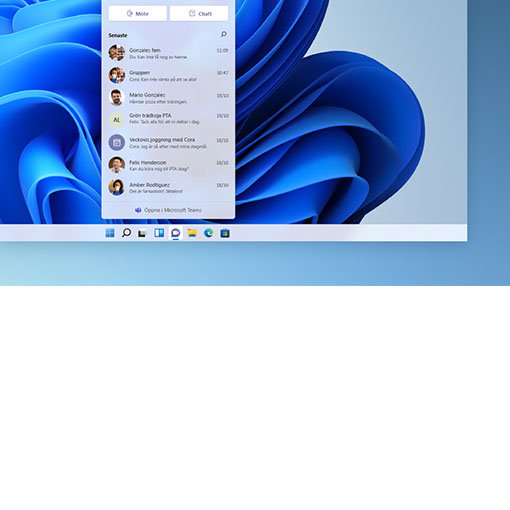Open the Windows Start menu
The height and width of the screenshot is (510, 510).
coord(110,233)
